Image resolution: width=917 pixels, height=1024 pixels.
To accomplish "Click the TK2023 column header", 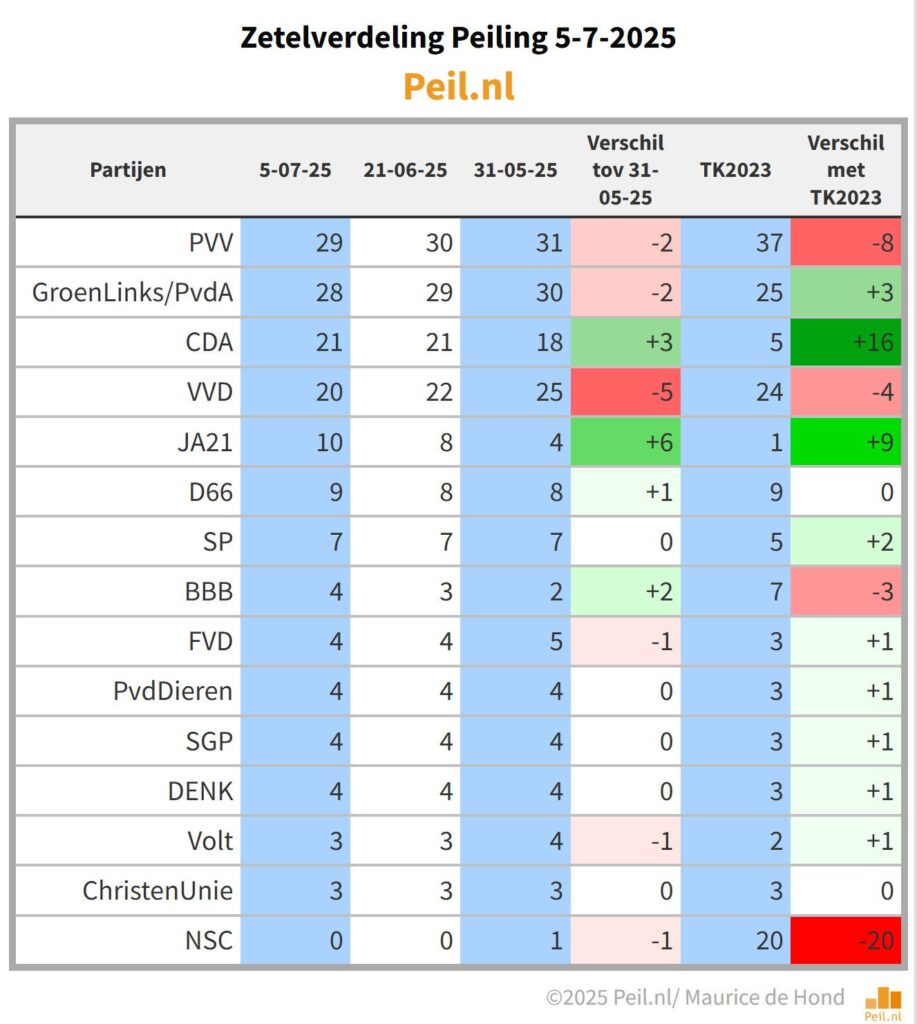I will point(735,169).
